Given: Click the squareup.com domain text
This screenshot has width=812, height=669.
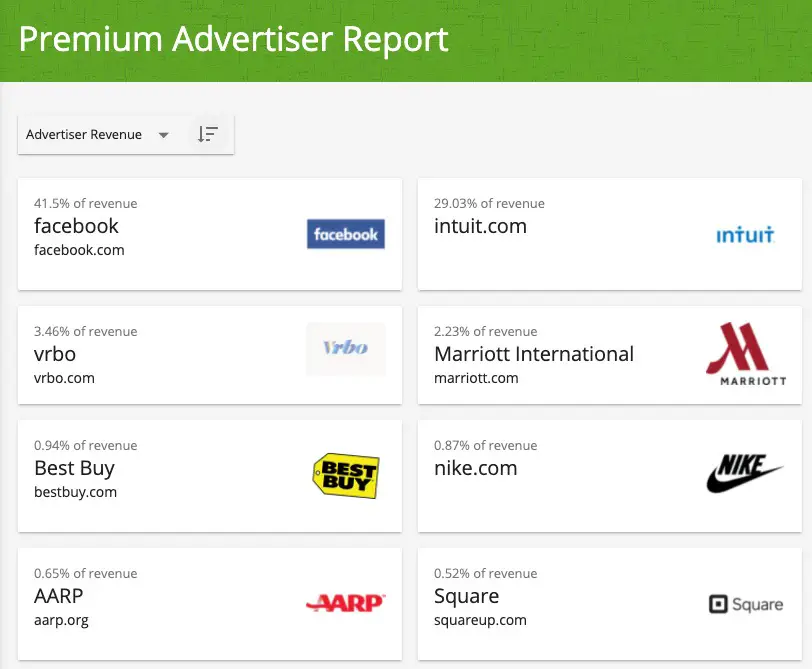Looking at the screenshot, I should pyautogui.click(x=480, y=620).
